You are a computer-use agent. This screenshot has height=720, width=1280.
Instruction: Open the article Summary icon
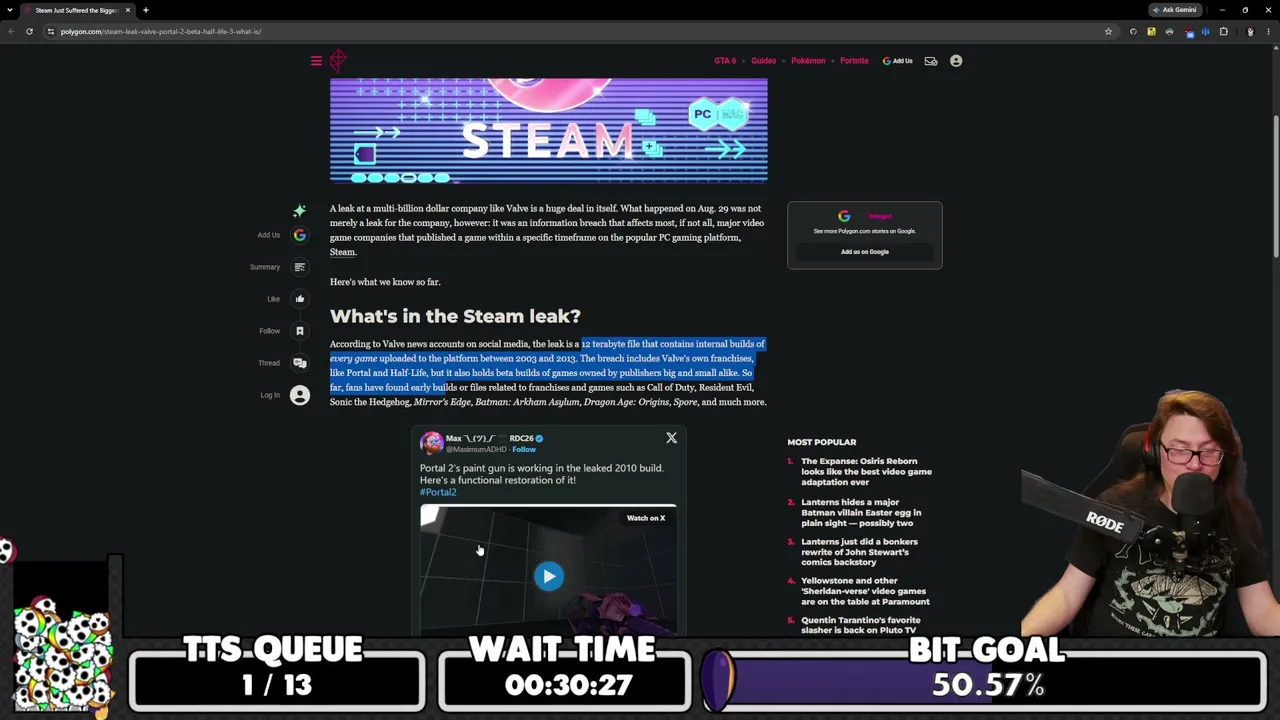[x=299, y=267]
